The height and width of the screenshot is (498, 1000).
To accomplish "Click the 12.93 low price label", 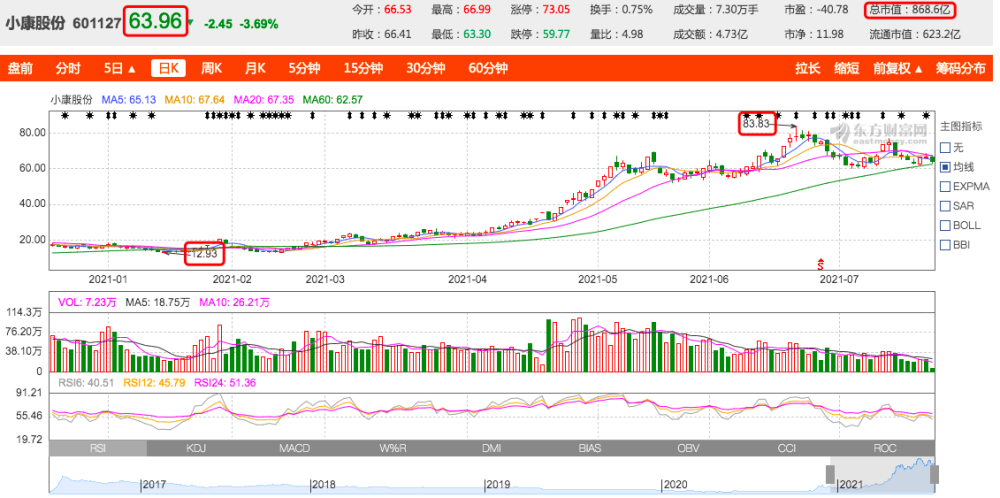I will (207, 253).
